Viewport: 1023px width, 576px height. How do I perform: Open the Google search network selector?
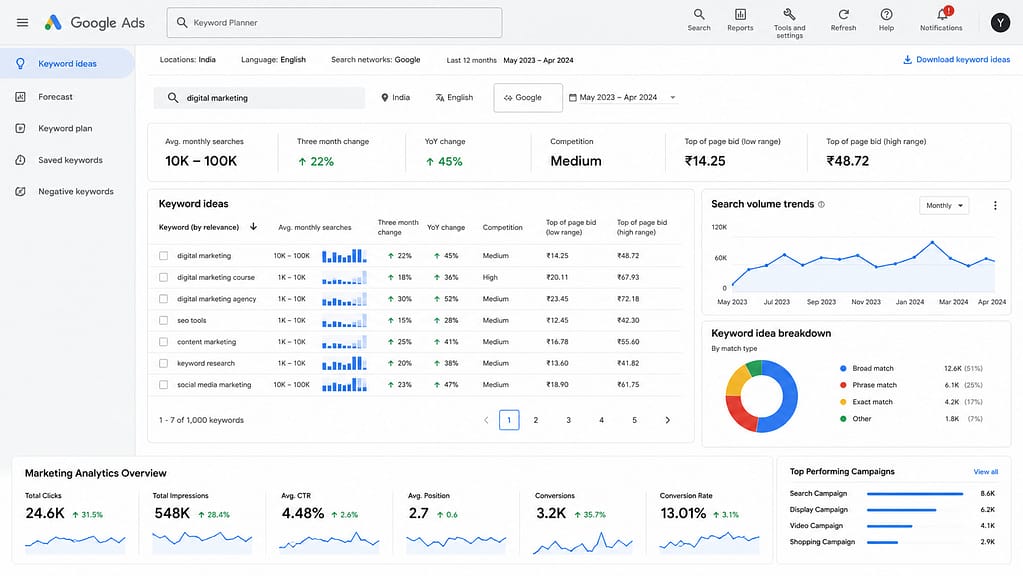528,98
